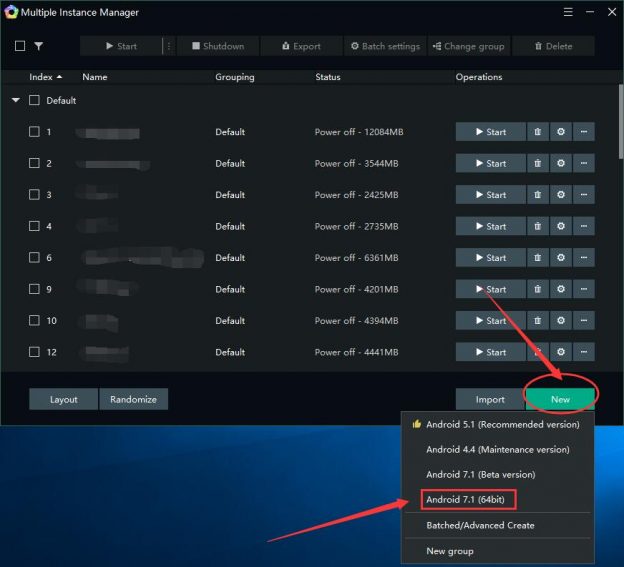Click the trash icon for instance 1
The width and height of the screenshot is (624, 567).
537,132
